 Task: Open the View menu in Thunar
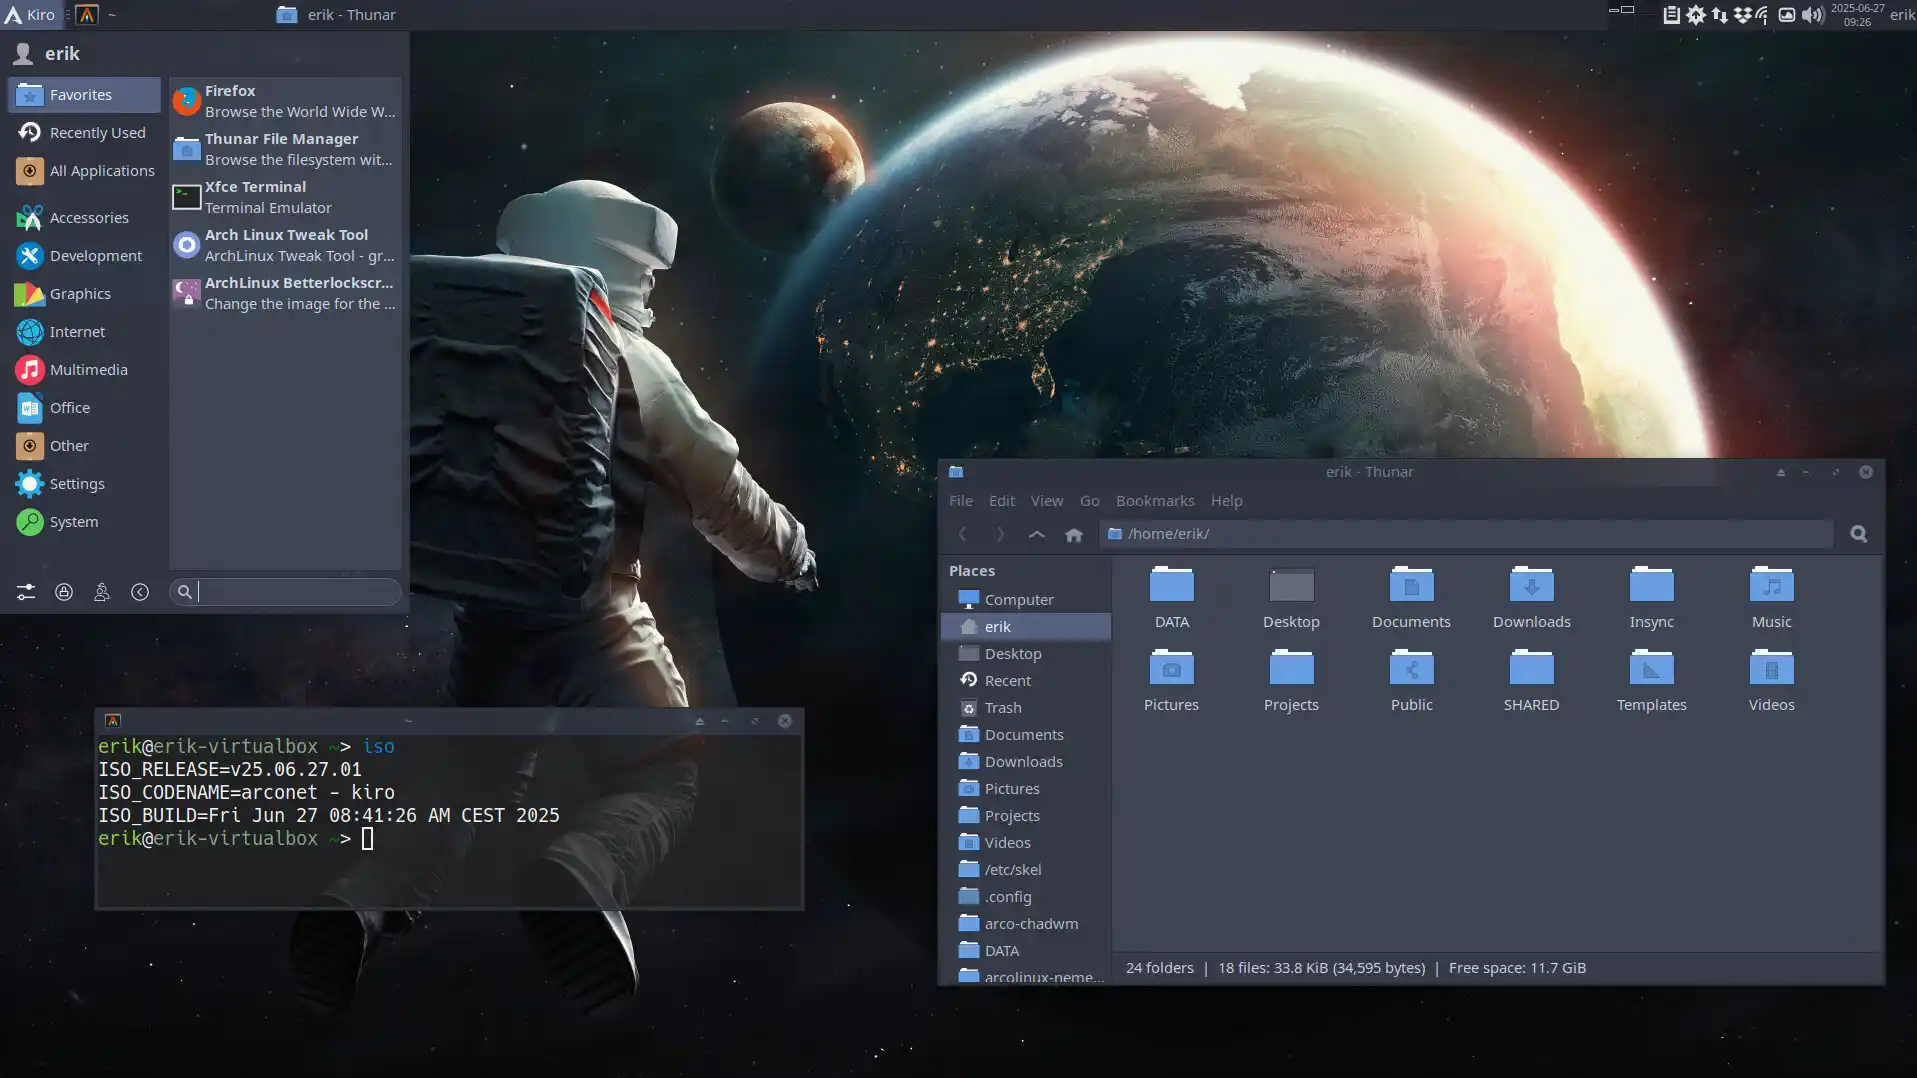pyautogui.click(x=1046, y=500)
